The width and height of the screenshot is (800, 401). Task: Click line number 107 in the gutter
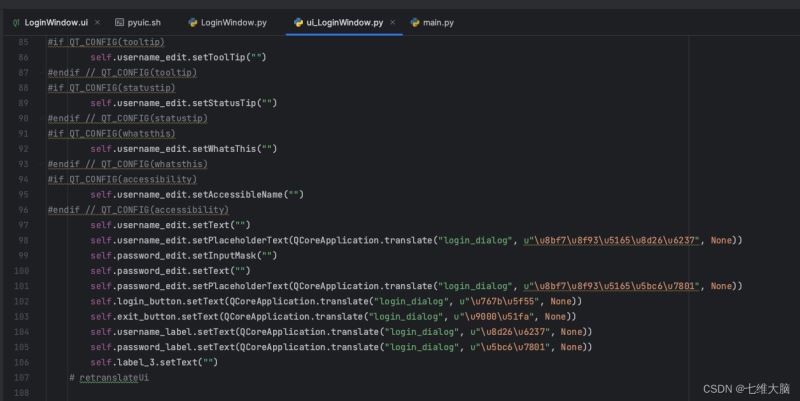pyautogui.click(x=21, y=378)
